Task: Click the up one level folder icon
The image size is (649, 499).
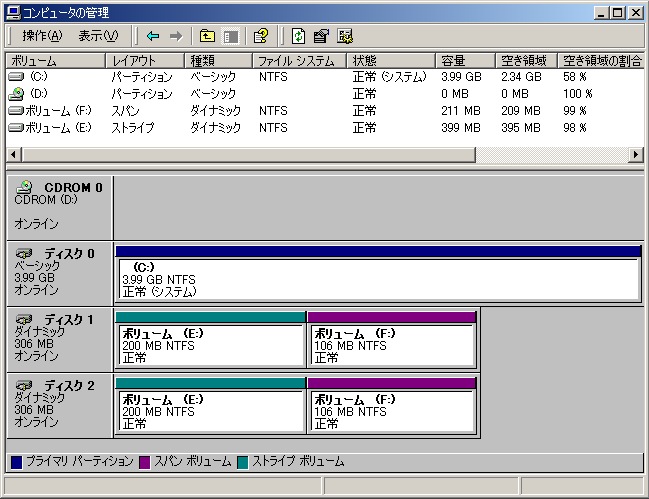Action: click(207, 36)
